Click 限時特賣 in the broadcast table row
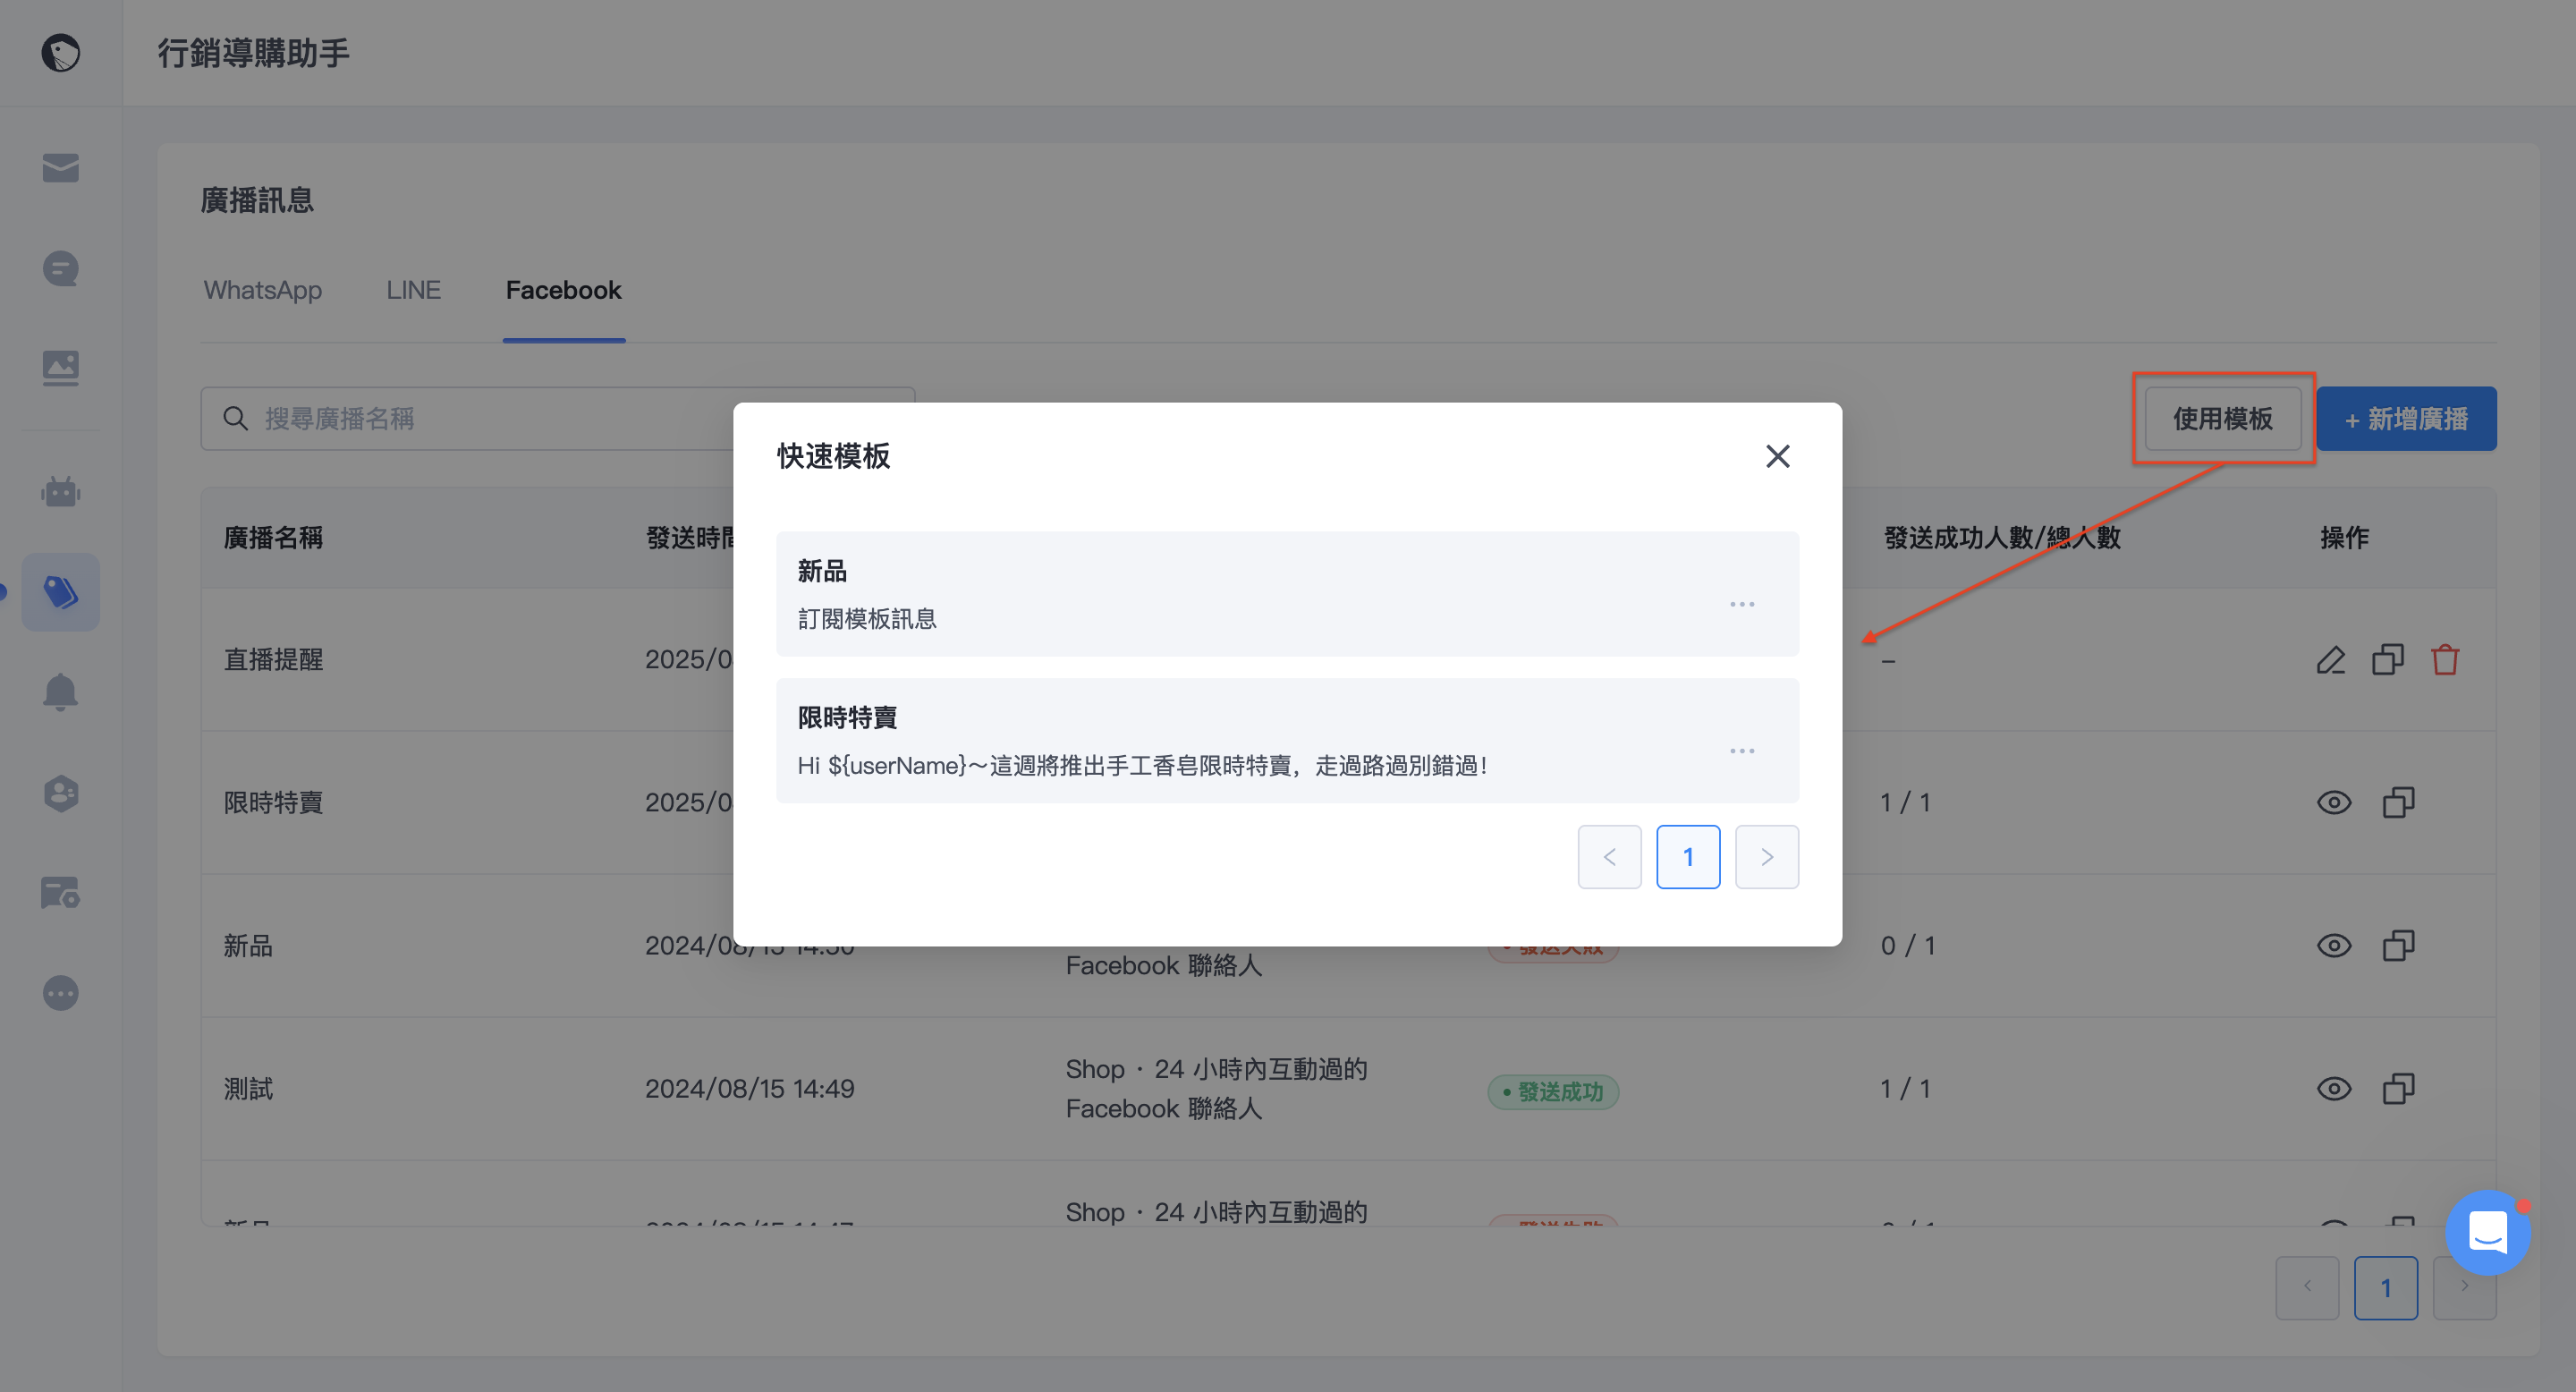Image resolution: width=2576 pixels, height=1392 pixels. [x=273, y=803]
